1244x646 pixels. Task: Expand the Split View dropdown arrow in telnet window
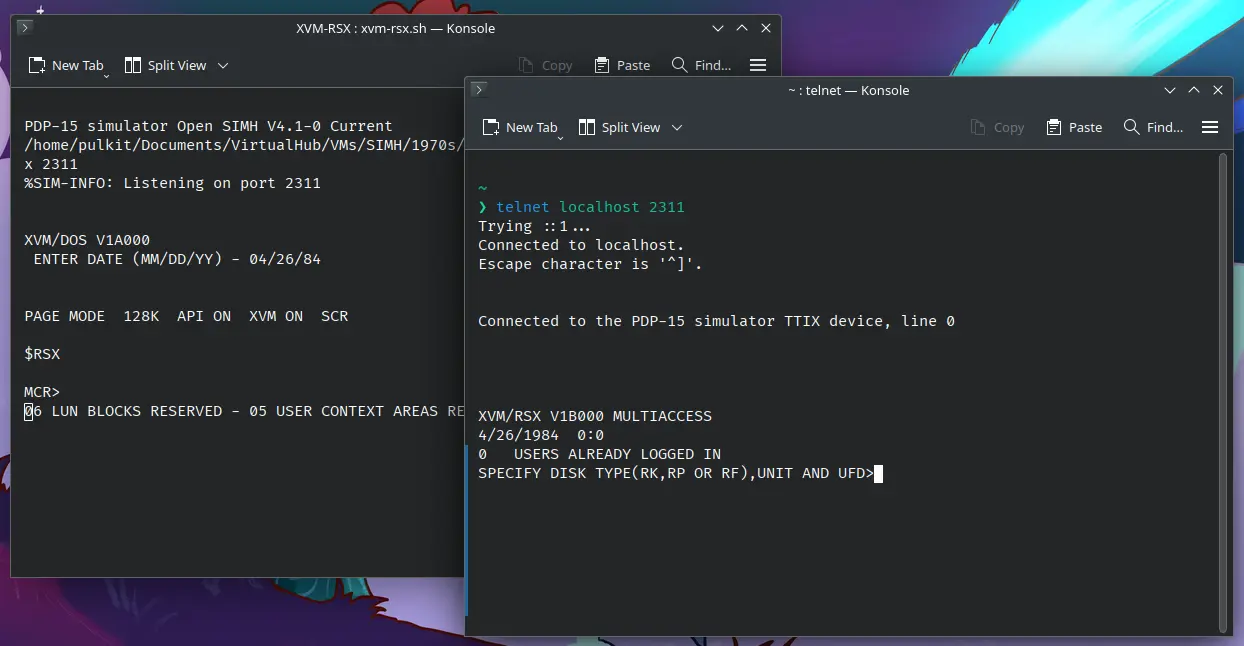(679, 128)
